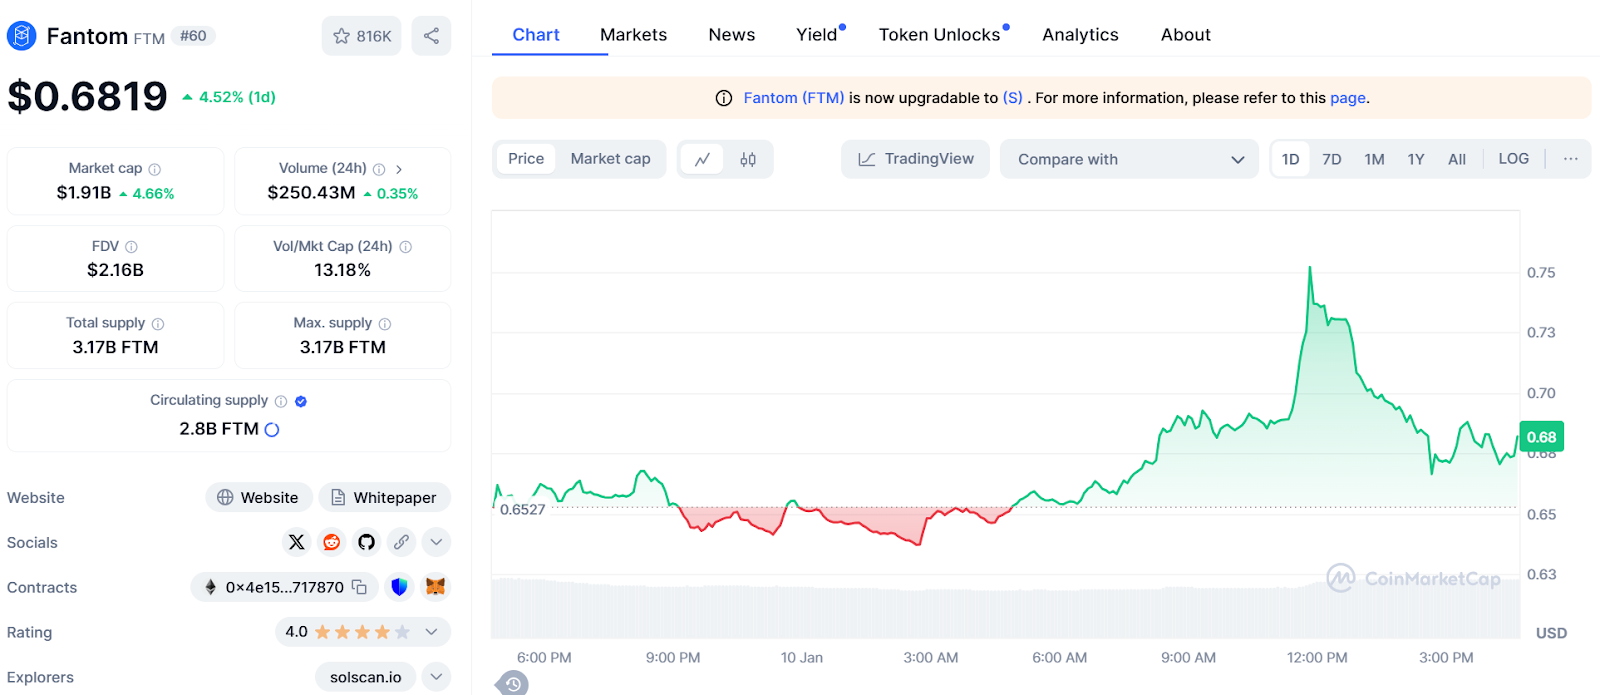Image resolution: width=1600 pixels, height=695 pixels.
Task: Click the green 0.68 price marker
Action: point(1541,437)
